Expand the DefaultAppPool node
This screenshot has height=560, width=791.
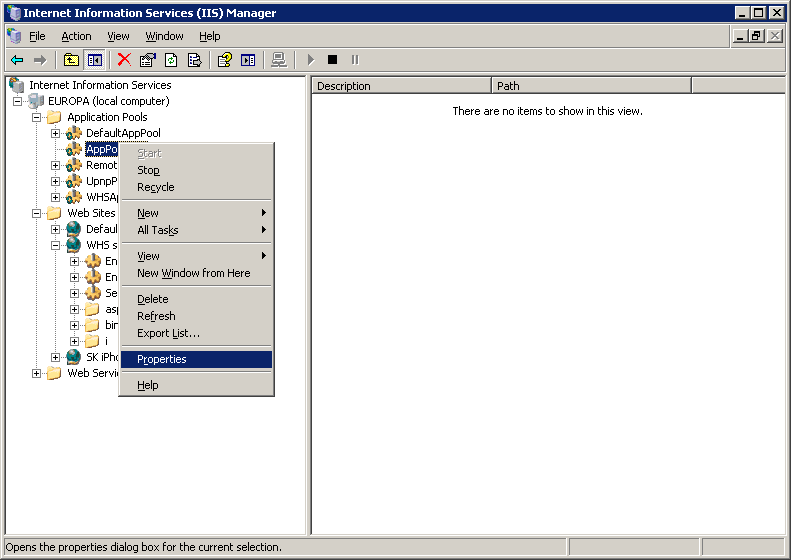click(x=55, y=134)
